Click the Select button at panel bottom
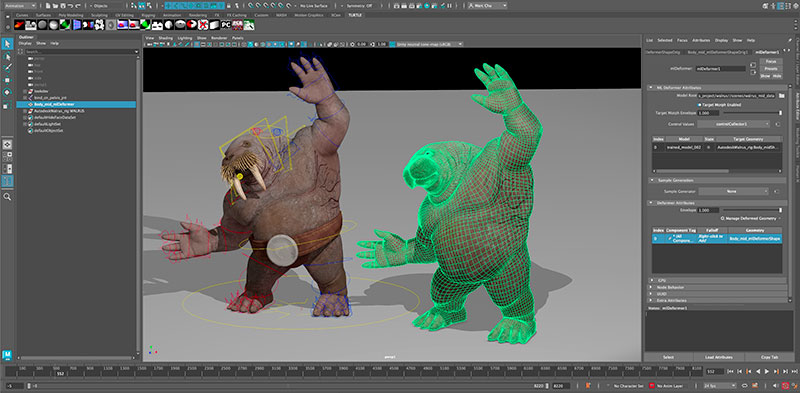The height and width of the screenshot is (393, 800). 668,357
